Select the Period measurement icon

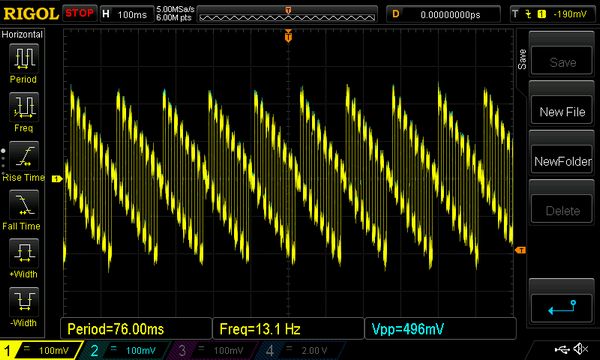[x=24, y=58]
